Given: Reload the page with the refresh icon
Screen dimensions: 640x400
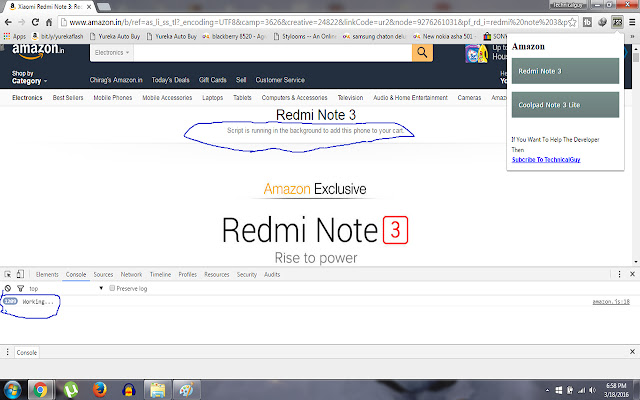Looking at the screenshot, I should click(35, 22).
